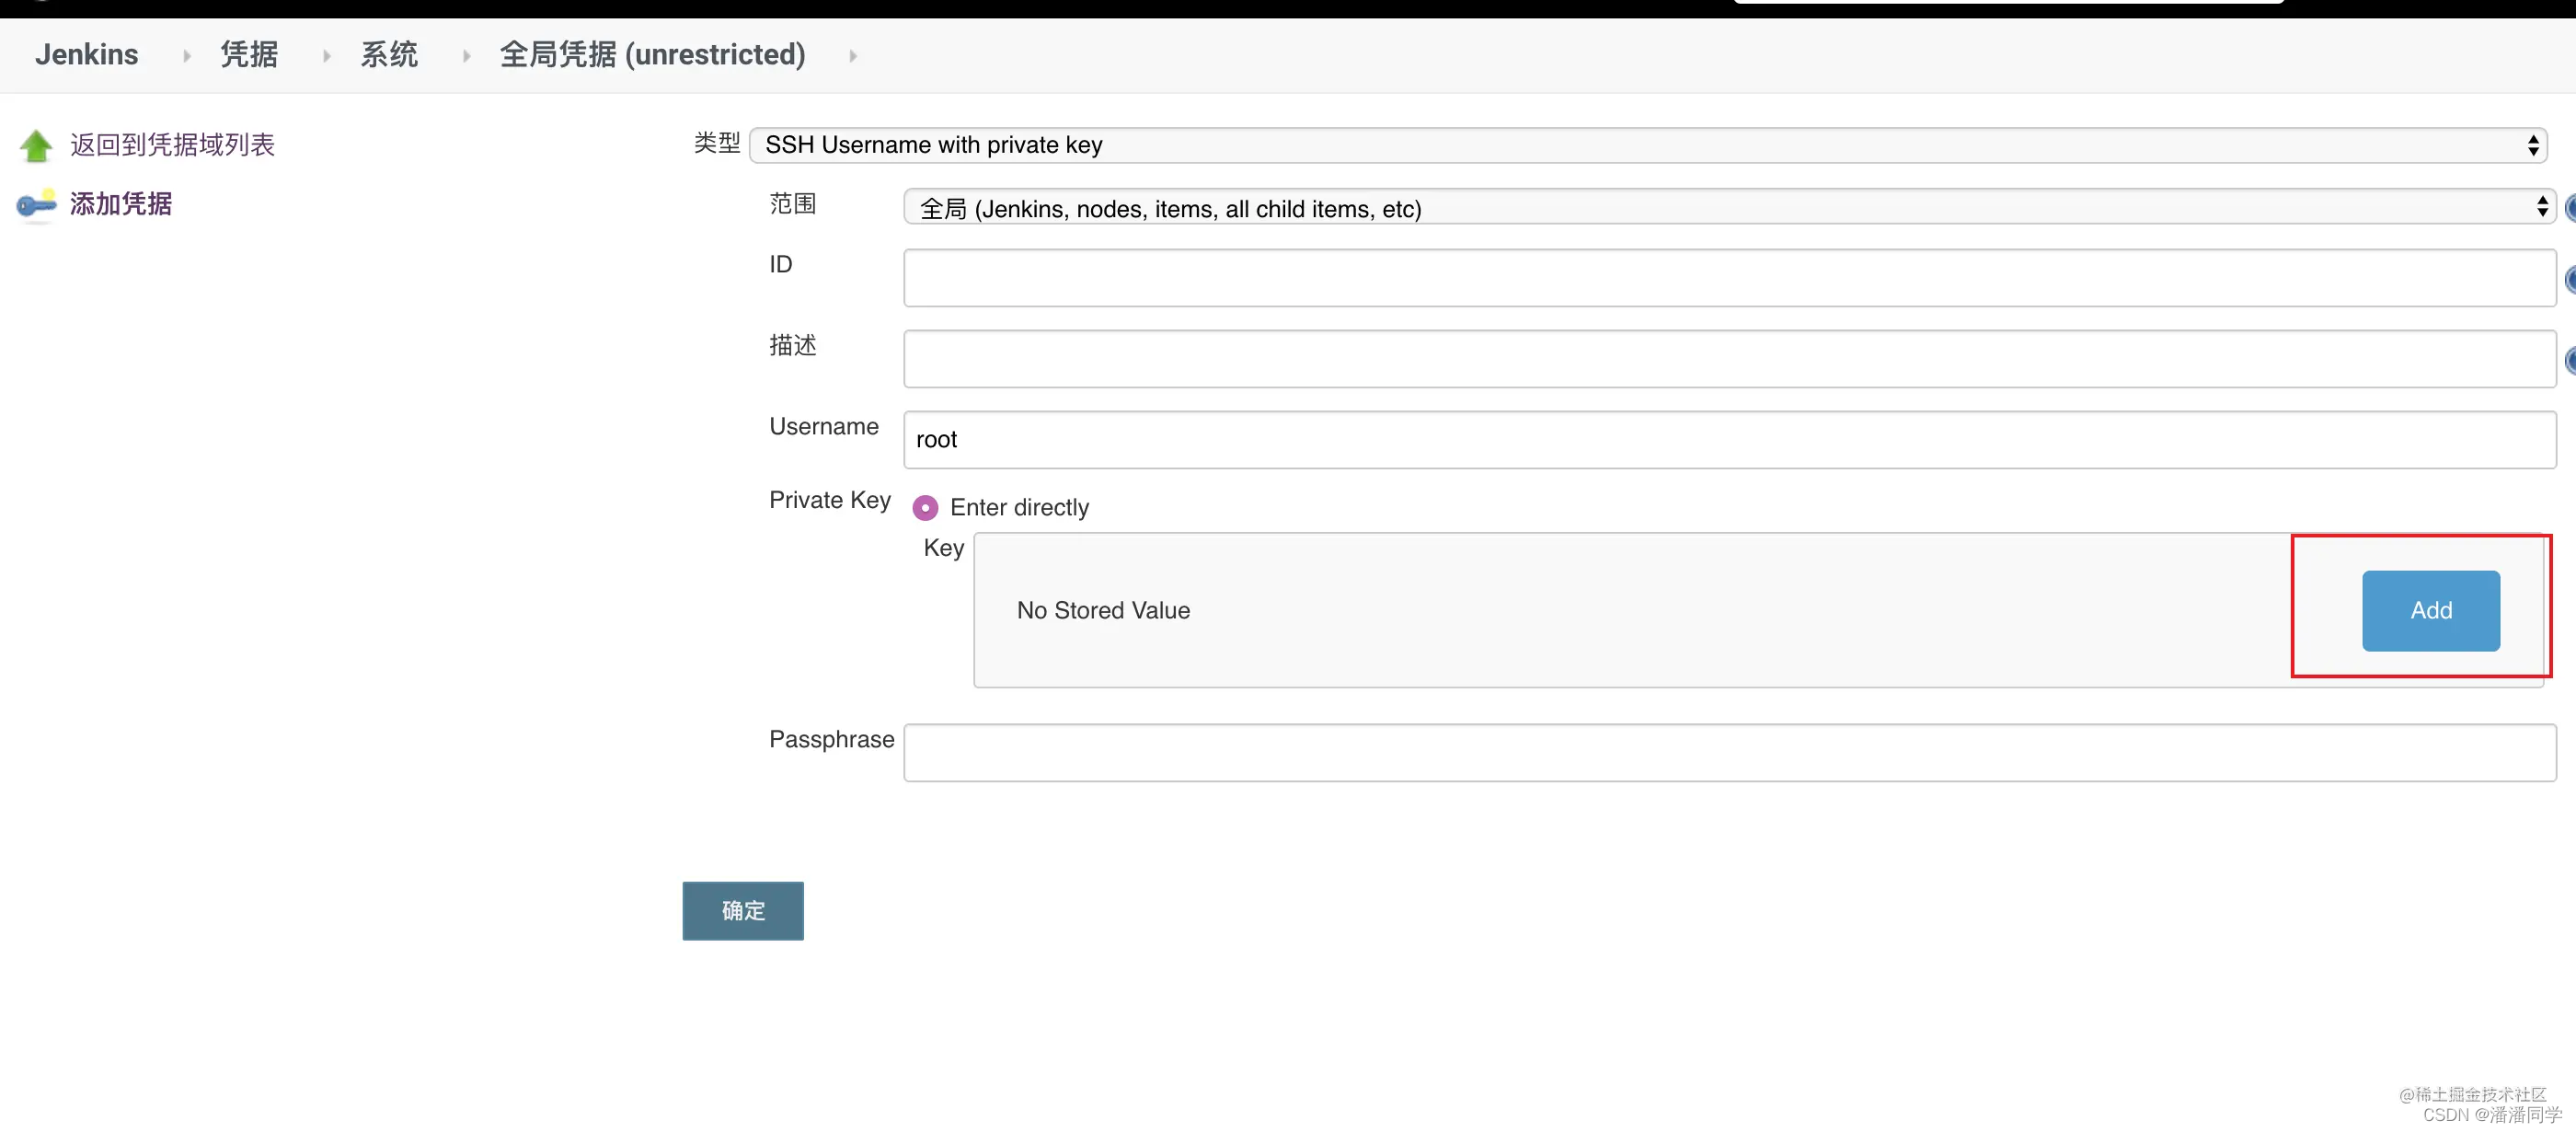Open the 范围 scope dropdown
The width and height of the screenshot is (2576, 1132).
1729,207
